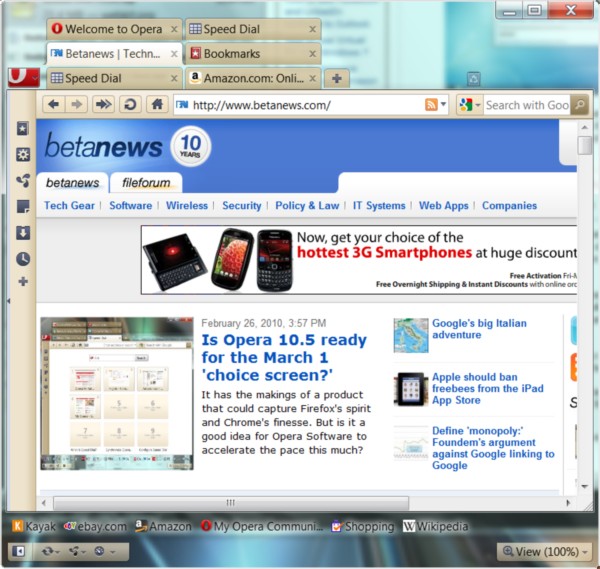
Task: Open the IT Systems section link
Action: pyautogui.click(x=379, y=205)
